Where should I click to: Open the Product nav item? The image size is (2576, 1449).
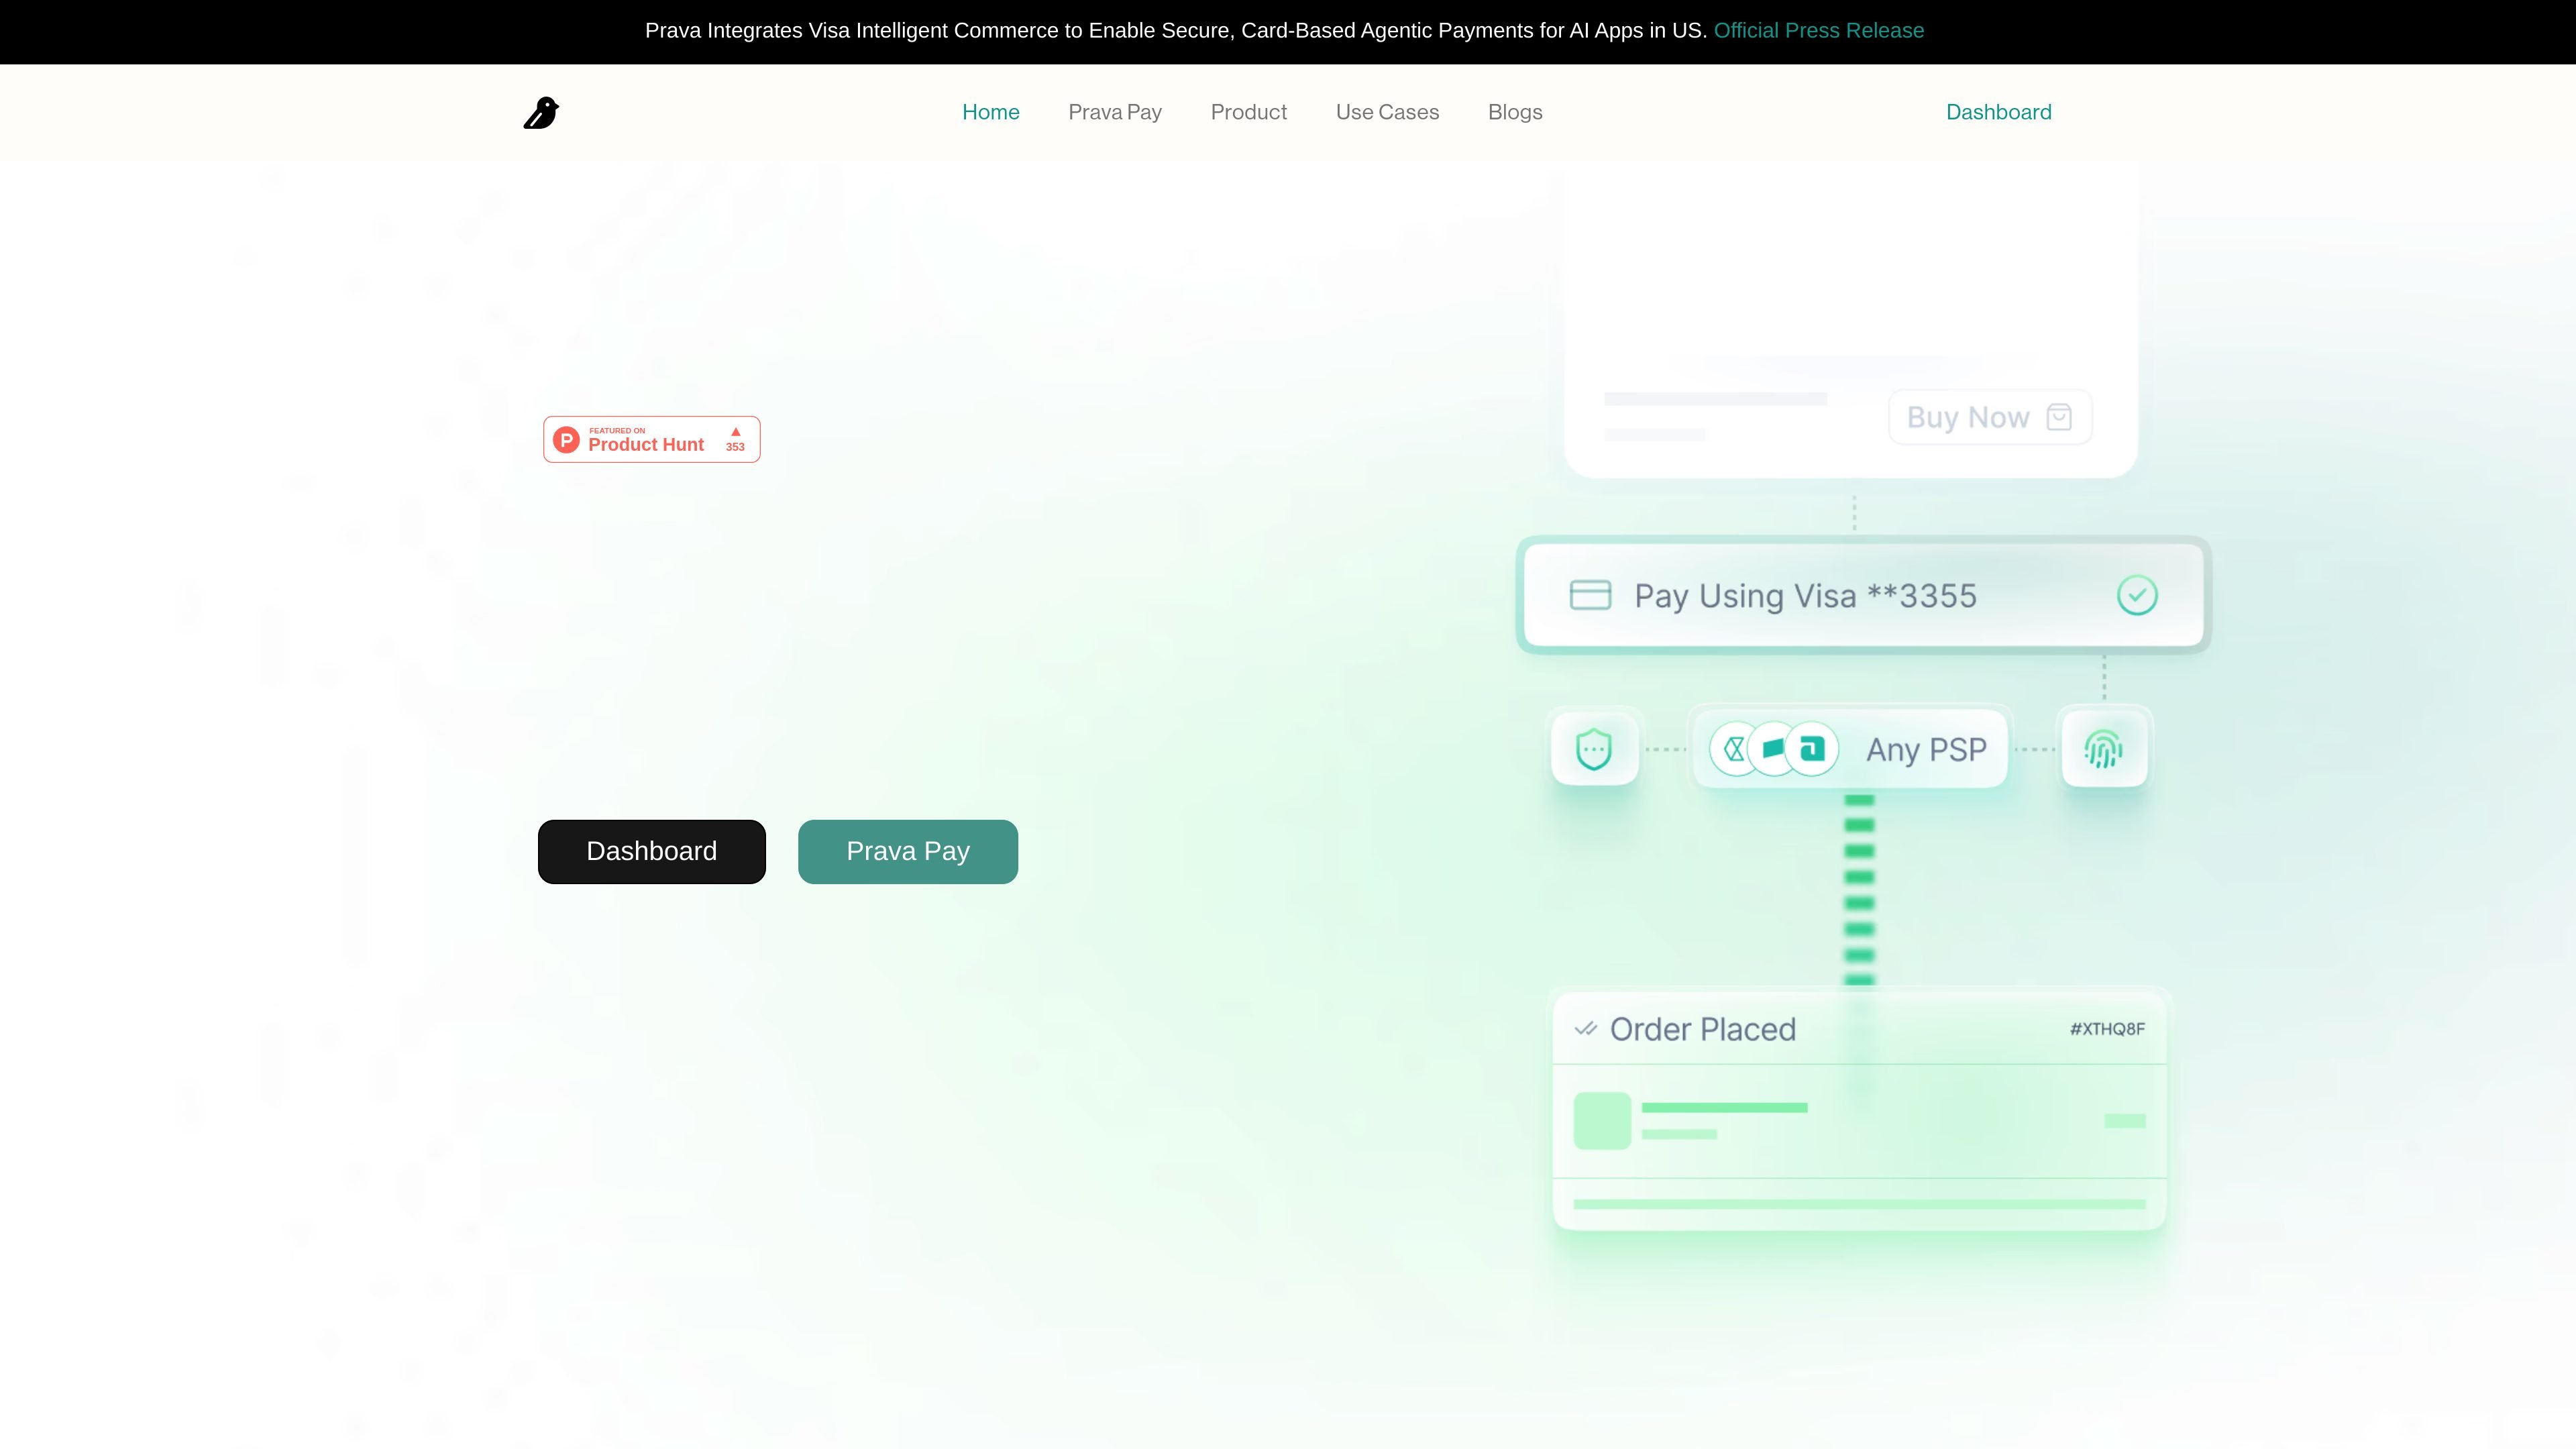tap(1249, 112)
